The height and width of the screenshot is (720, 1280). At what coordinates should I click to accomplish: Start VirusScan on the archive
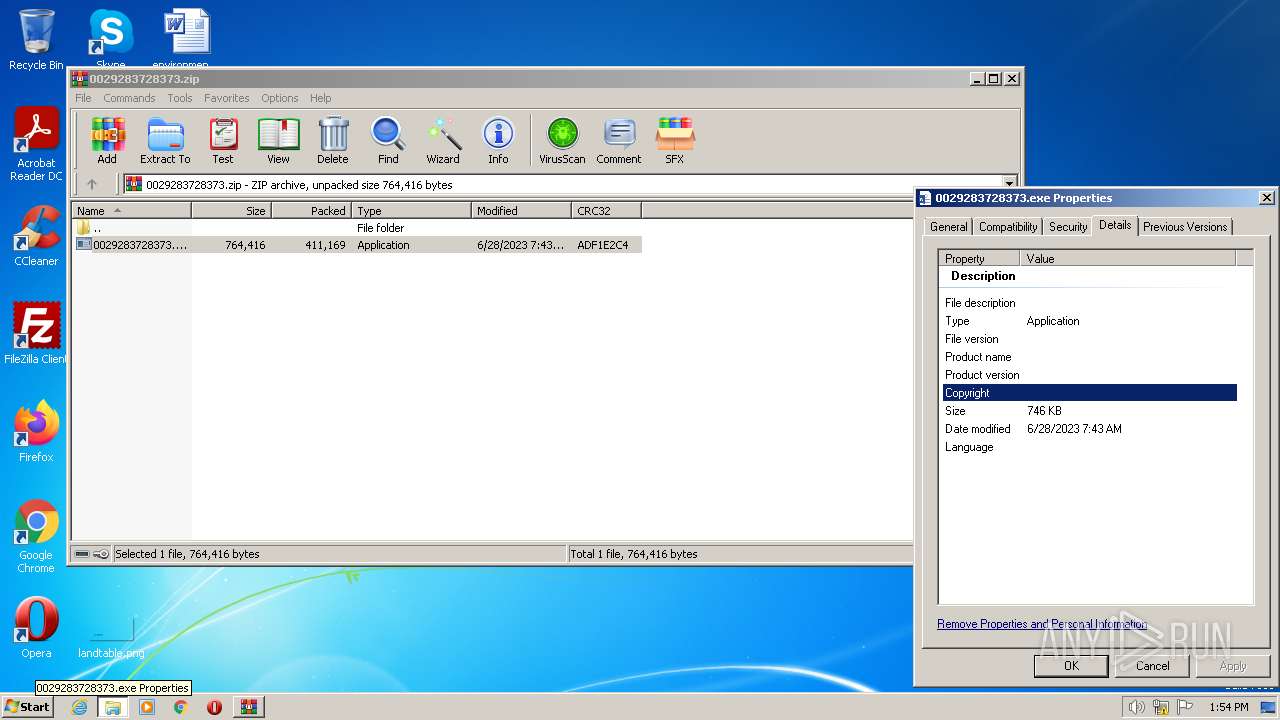tap(562, 140)
